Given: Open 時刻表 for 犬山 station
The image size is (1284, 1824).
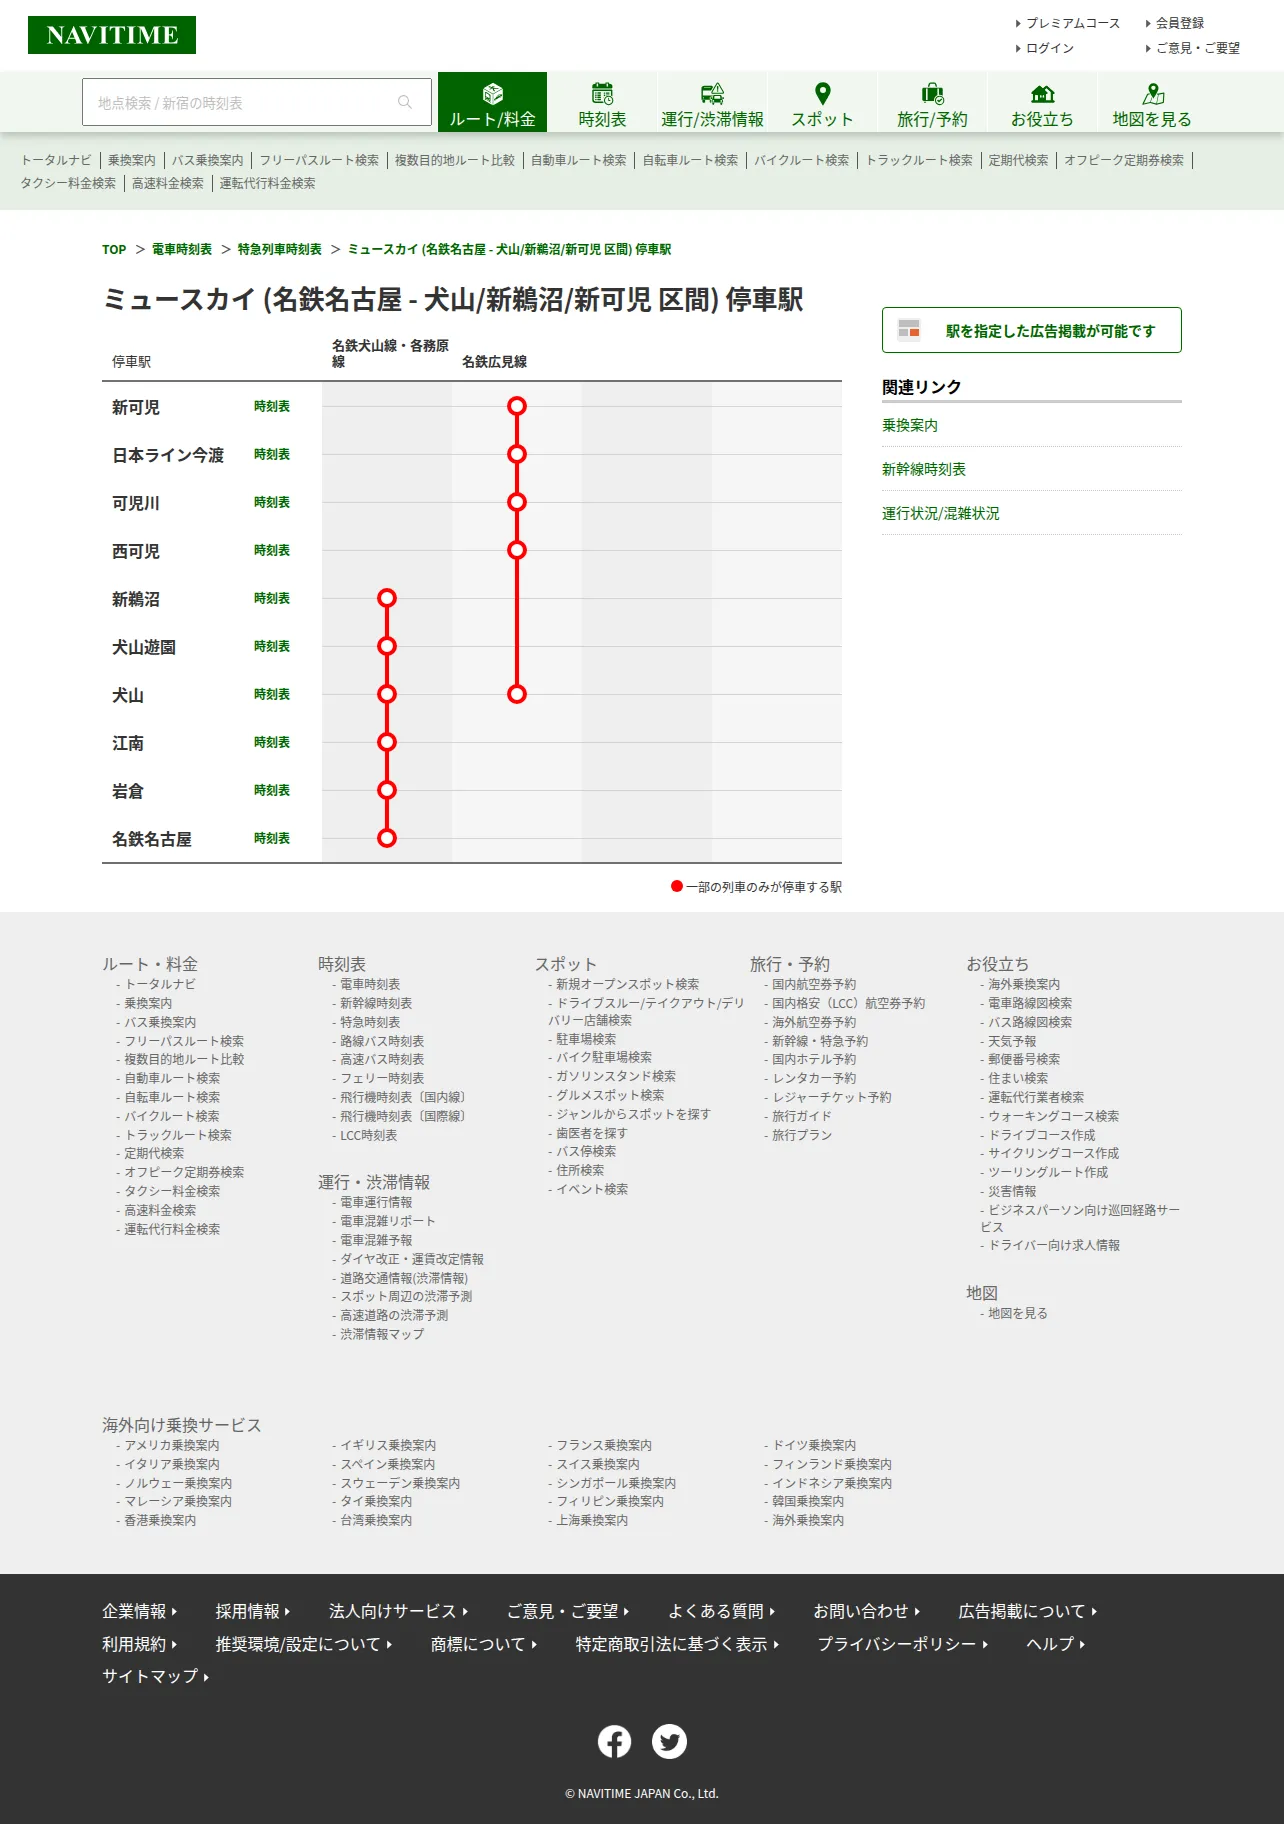Looking at the screenshot, I should (x=272, y=694).
